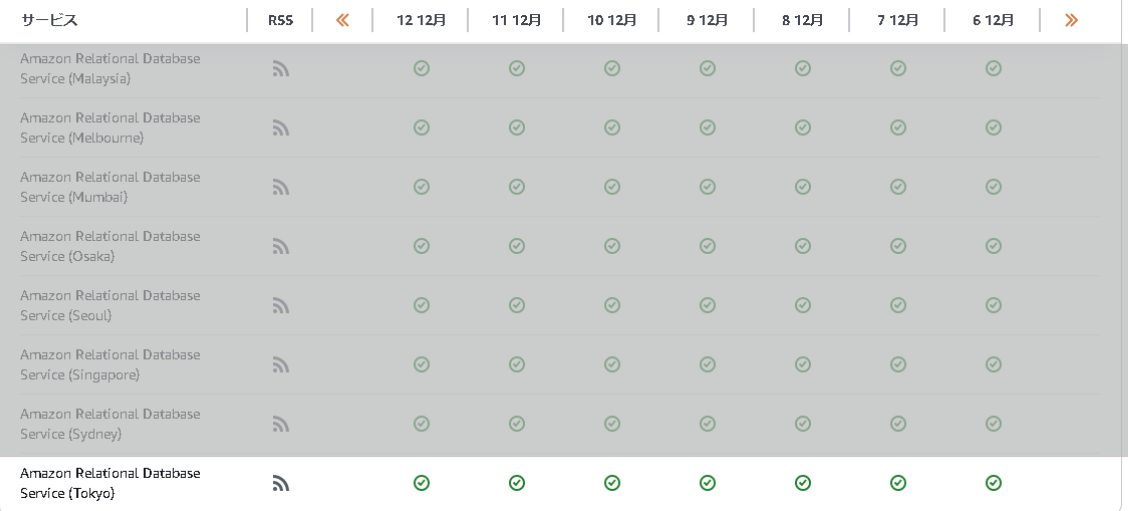Click Melbourne status icon under 7 12月
The image size is (1128, 511).
tap(898, 127)
